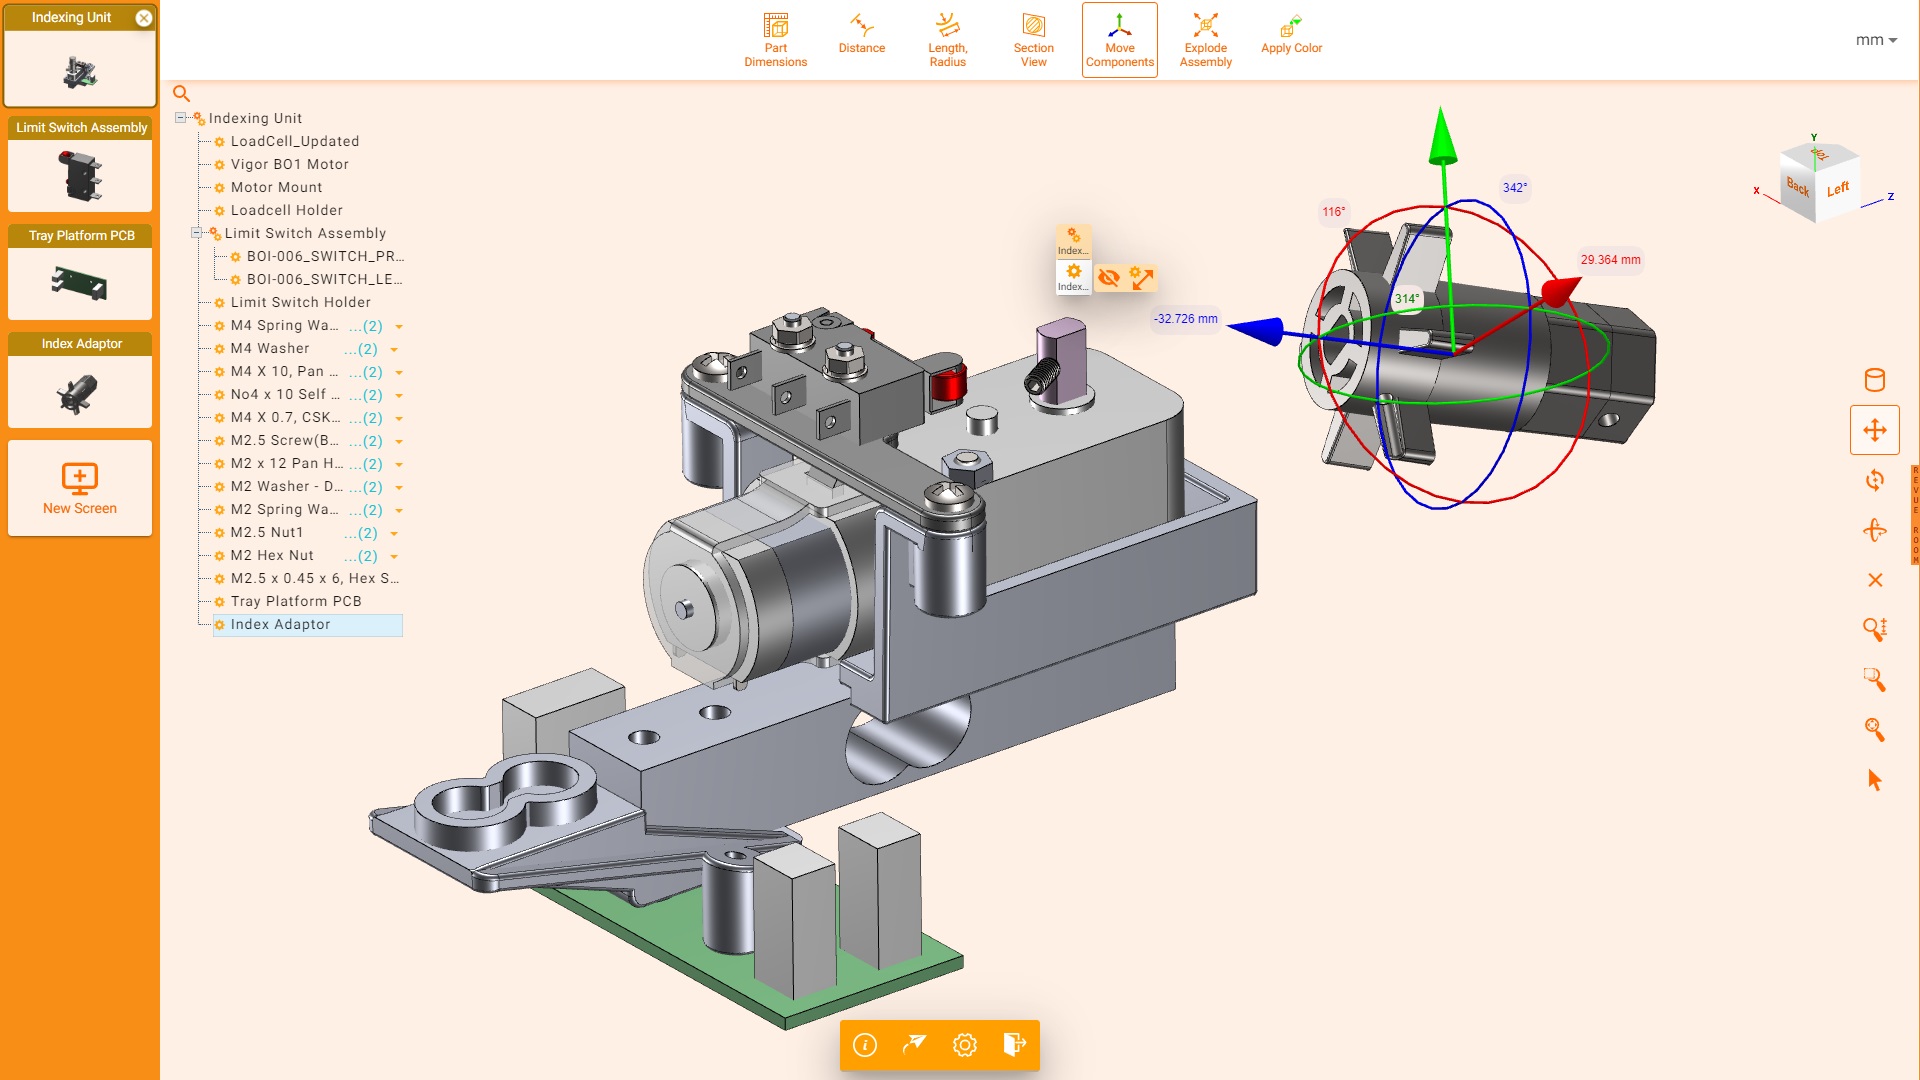Select Vigor BO1 Motor in the tree
This screenshot has width=1920, height=1080.
point(290,164)
